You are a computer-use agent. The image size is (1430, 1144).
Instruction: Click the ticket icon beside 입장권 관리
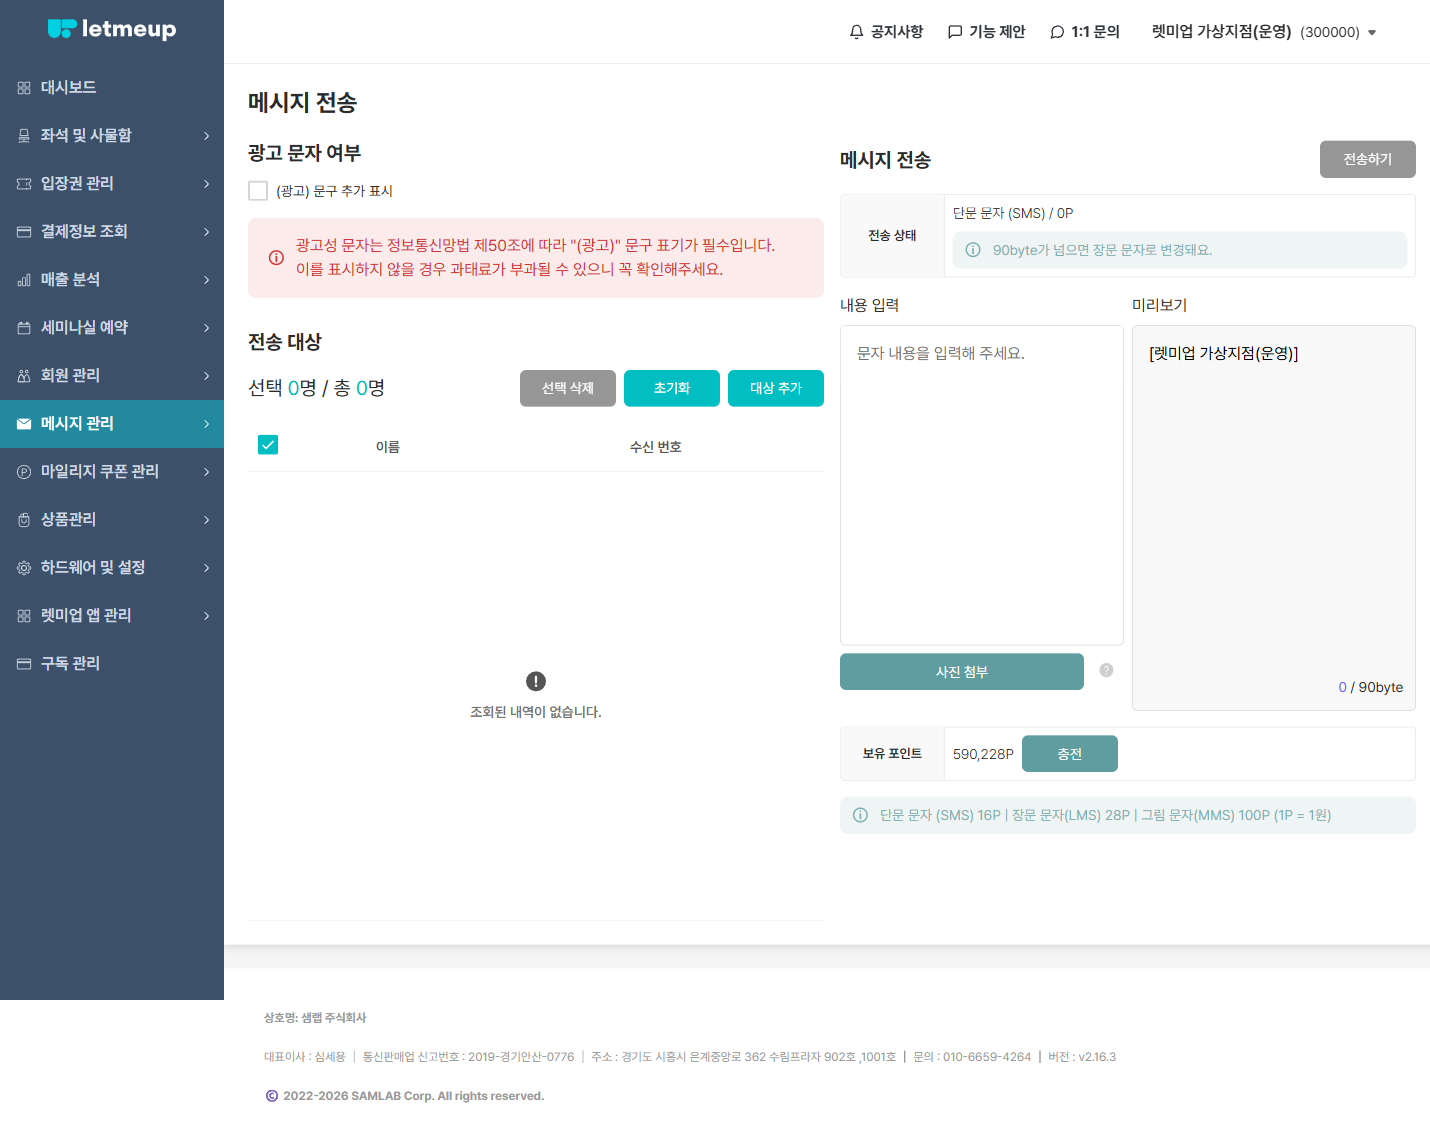click(24, 184)
